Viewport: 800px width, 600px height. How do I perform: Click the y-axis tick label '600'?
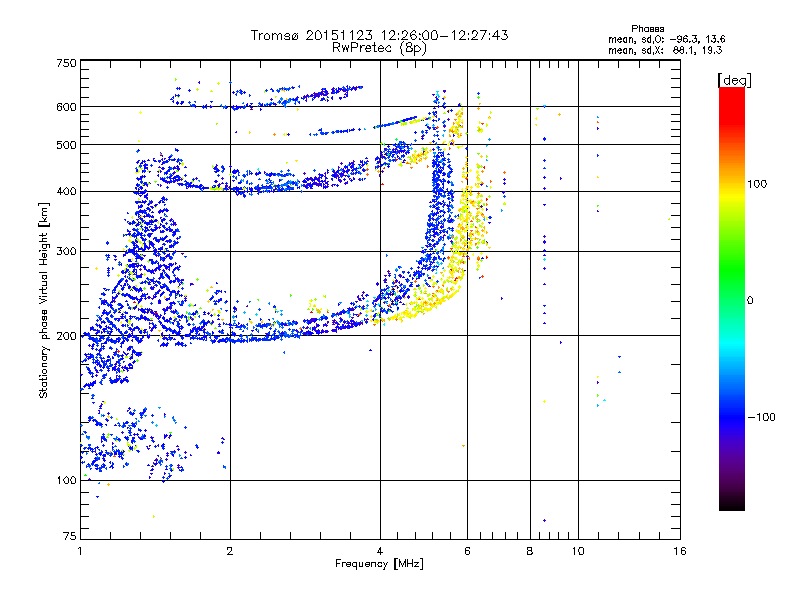coord(66,107)
